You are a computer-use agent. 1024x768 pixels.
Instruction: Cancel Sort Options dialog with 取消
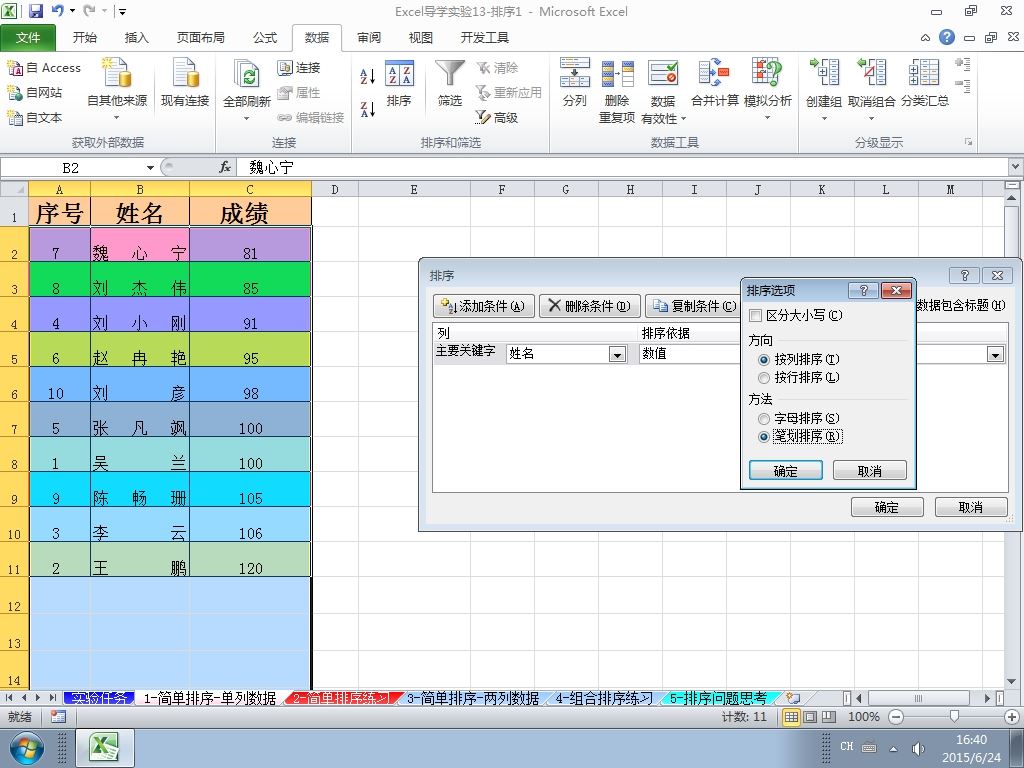point(870,471)
